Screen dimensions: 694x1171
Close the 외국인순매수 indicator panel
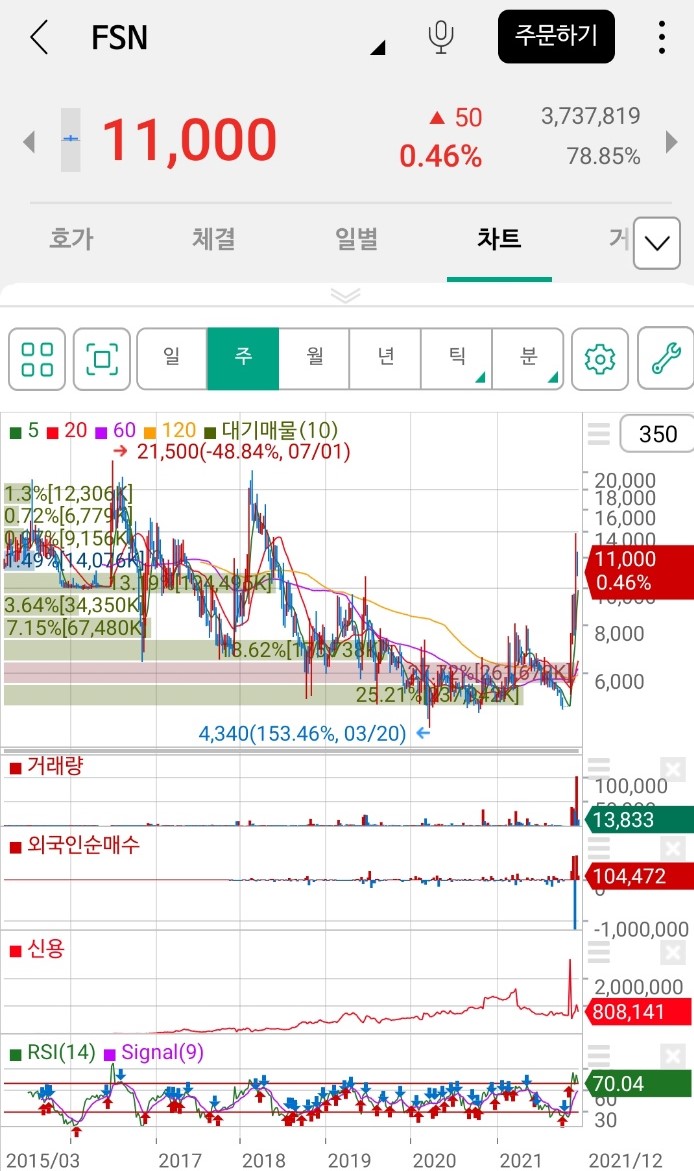(672, 849)
